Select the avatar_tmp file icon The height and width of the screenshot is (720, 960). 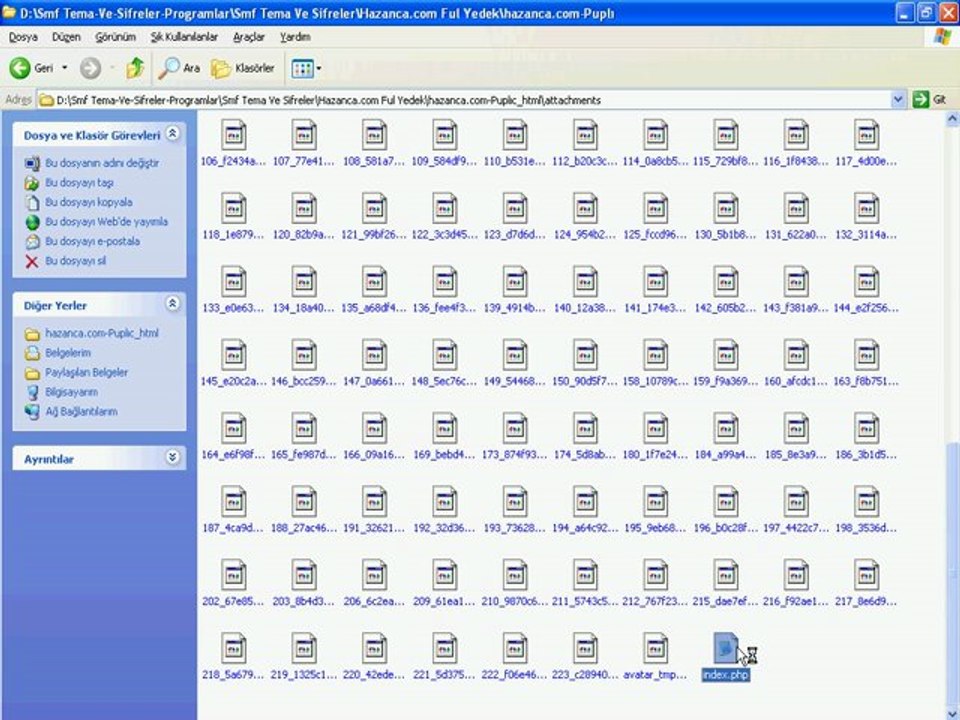(x=655, y=648)
